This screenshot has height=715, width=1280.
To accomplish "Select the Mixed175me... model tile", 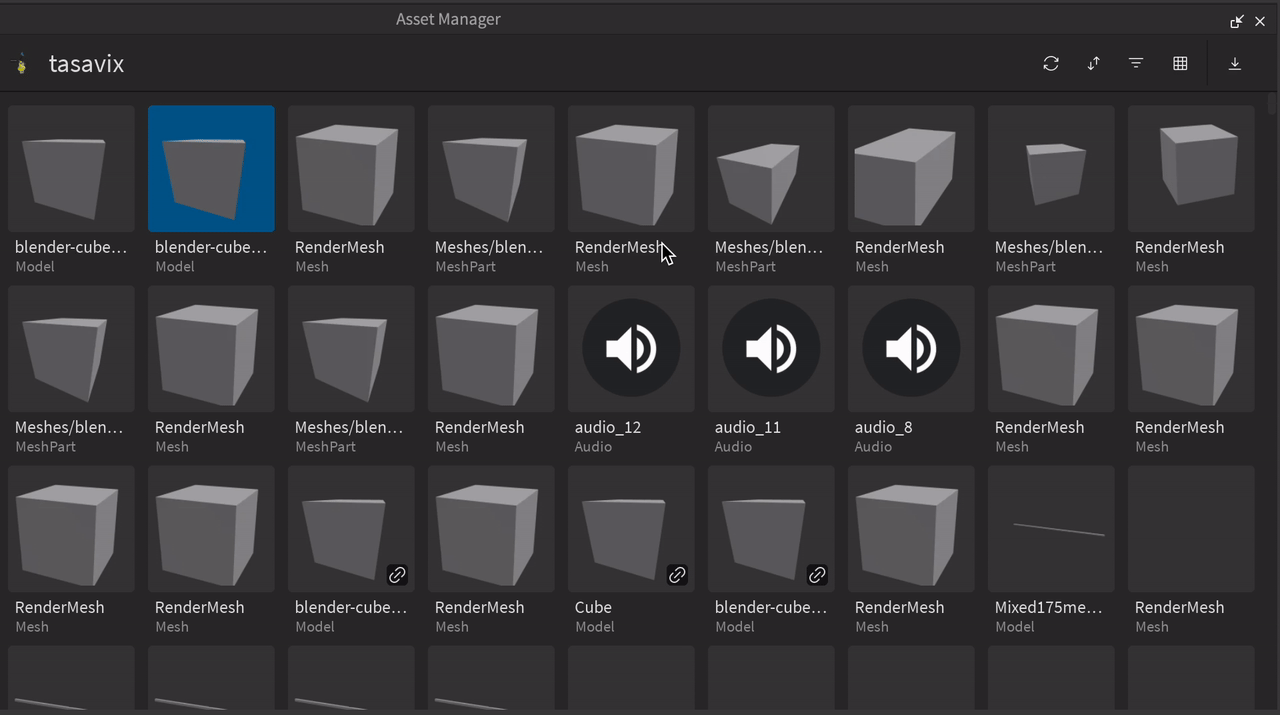I will (x=1051, y=529).
